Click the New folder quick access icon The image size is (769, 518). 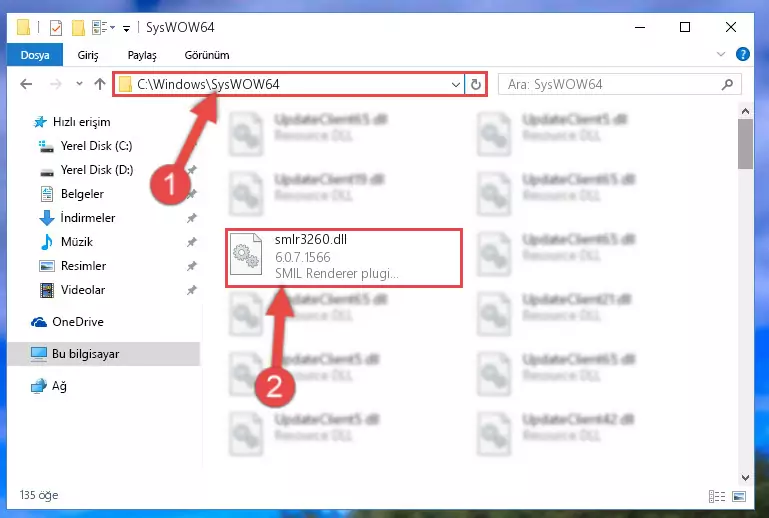tap(78, 27)
